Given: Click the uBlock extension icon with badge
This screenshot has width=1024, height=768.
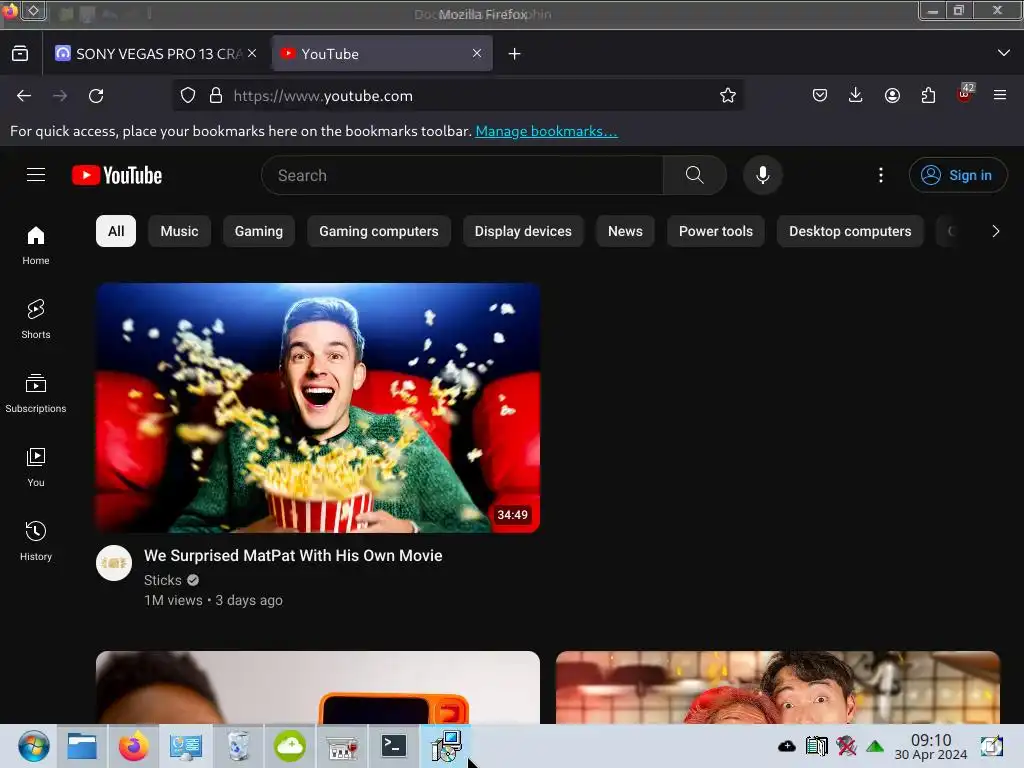Looking at the screenshot, I should pos(965,94).
